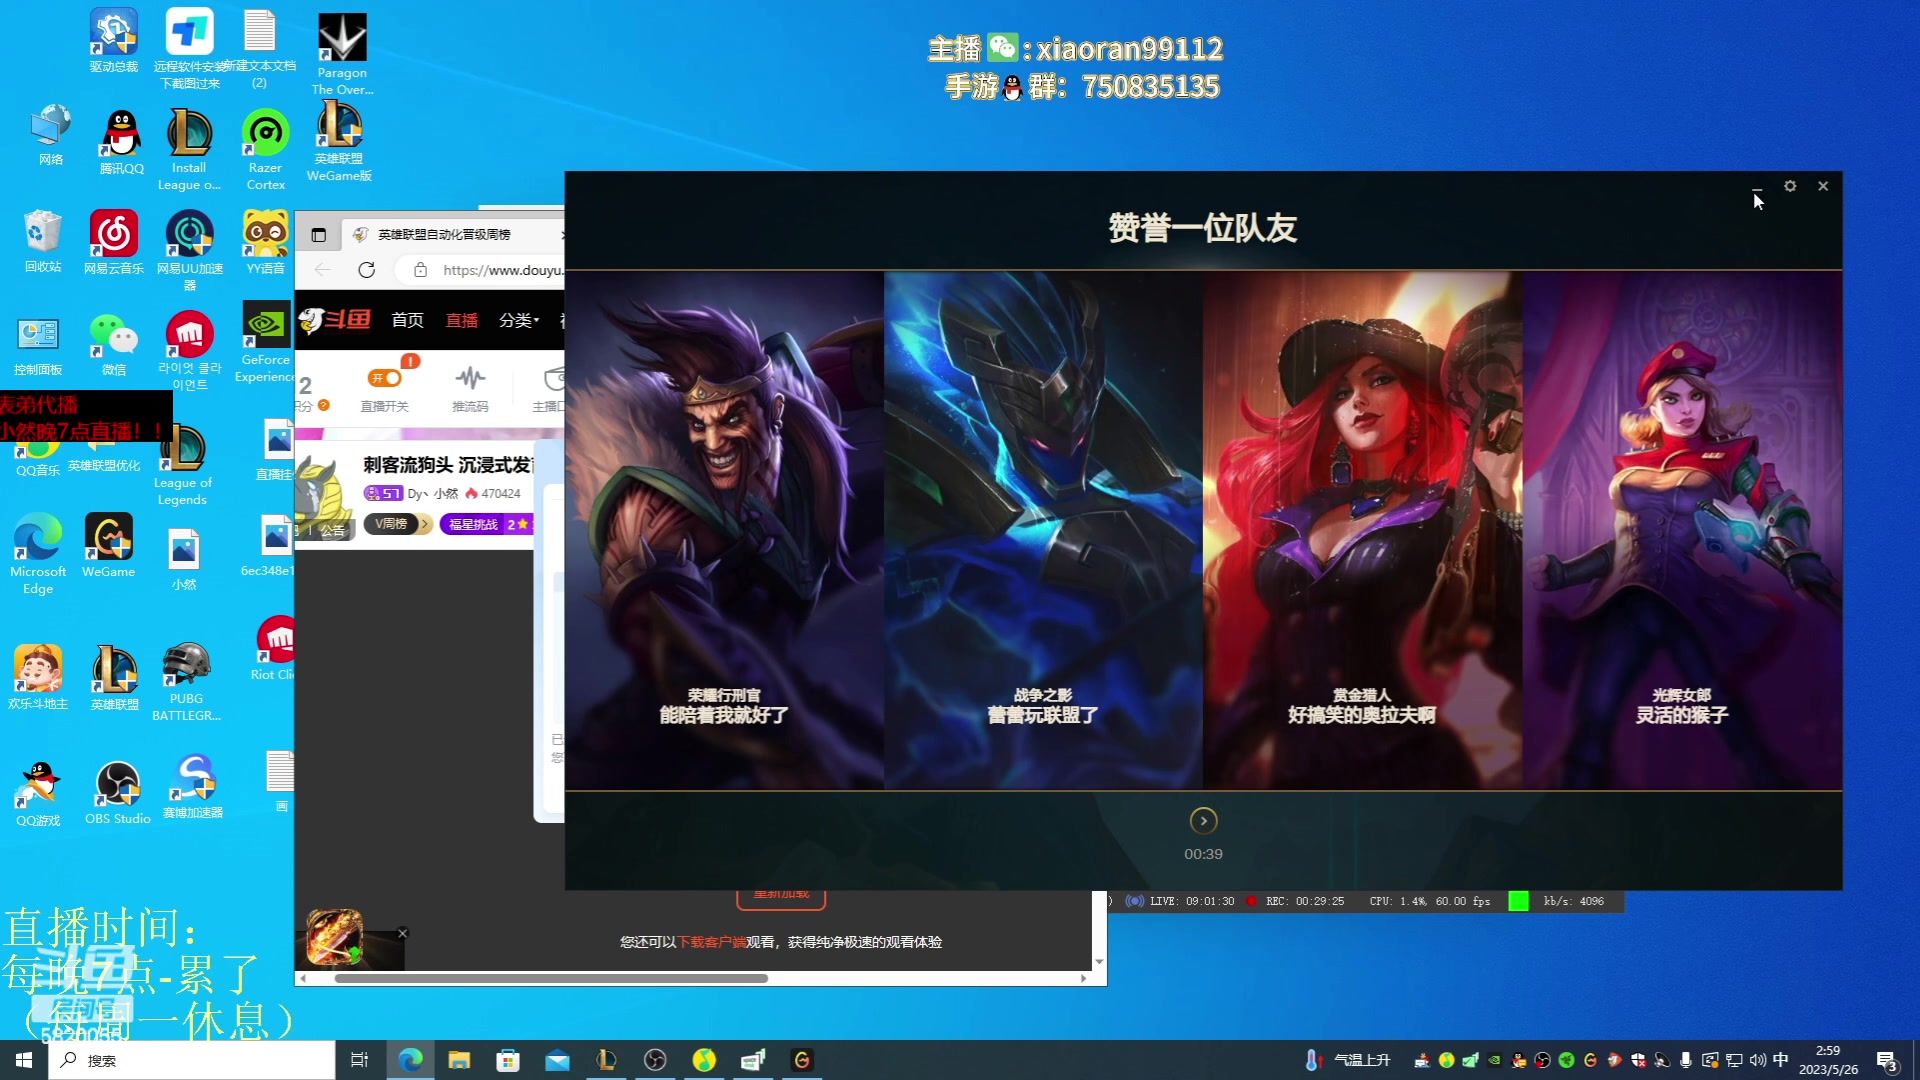
Task: Close the small game ad thumbnail
Action: [403, 933]
